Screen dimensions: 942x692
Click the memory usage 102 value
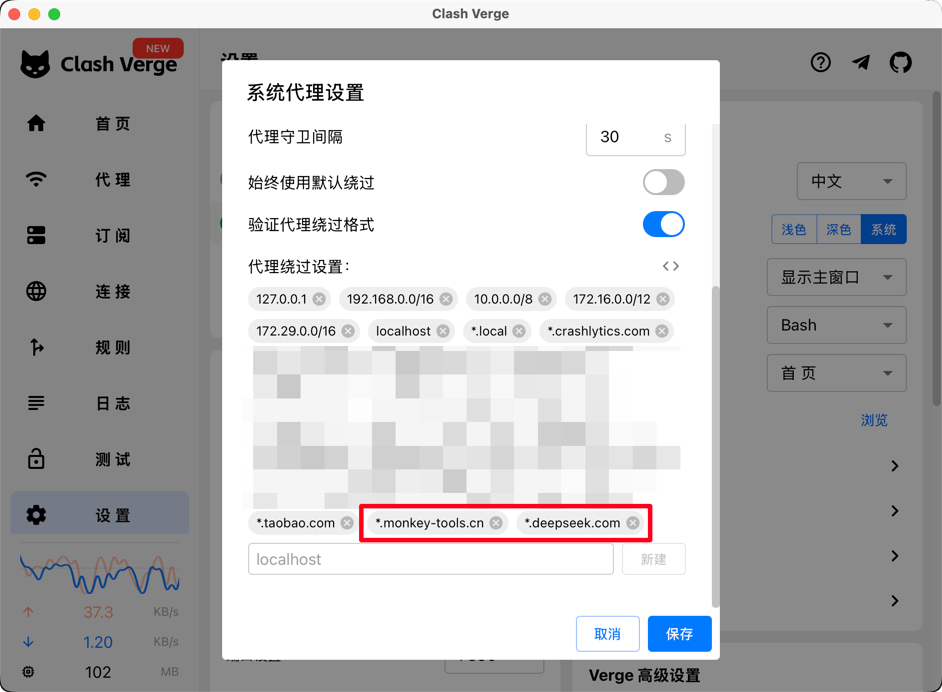pos(98,672)
